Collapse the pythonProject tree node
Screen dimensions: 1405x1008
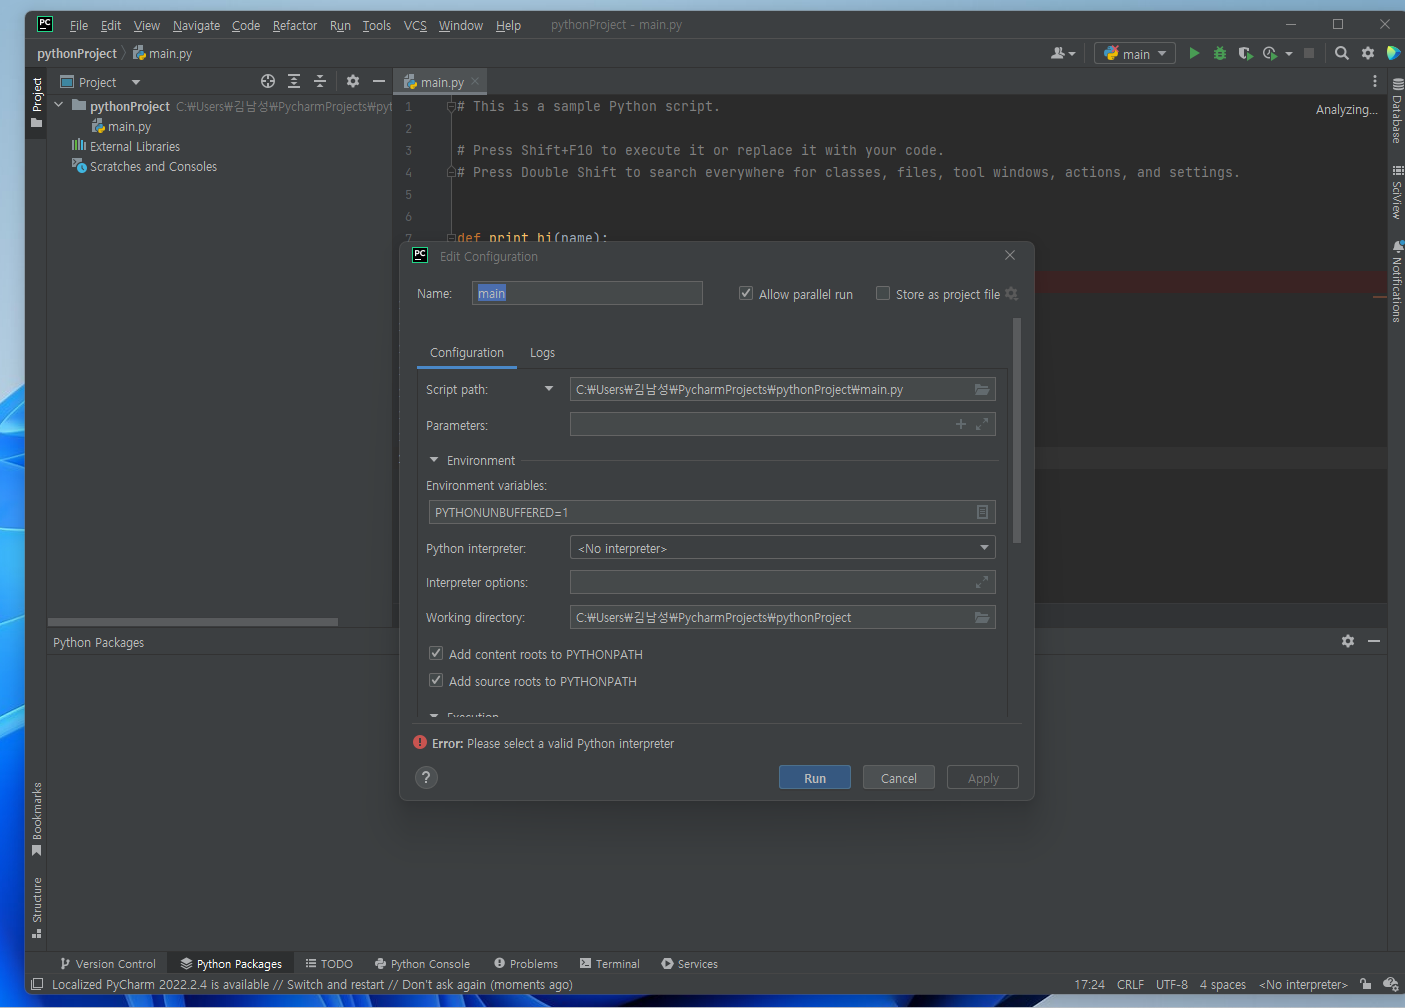59,105
